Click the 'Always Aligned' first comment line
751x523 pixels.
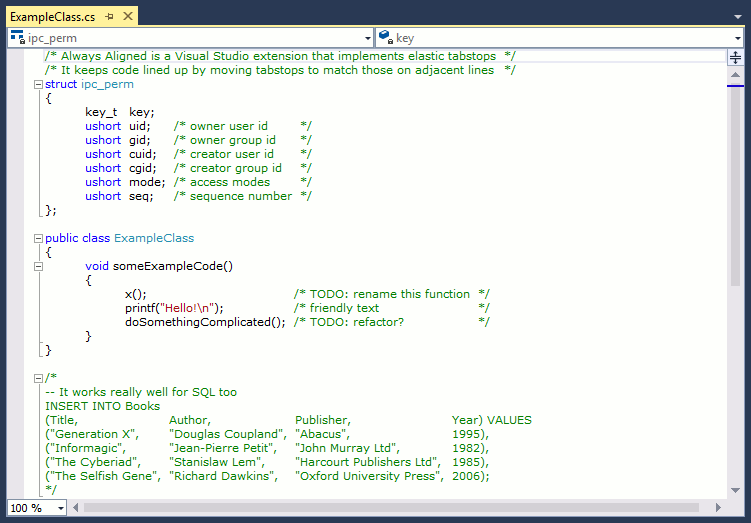point(280,57)
